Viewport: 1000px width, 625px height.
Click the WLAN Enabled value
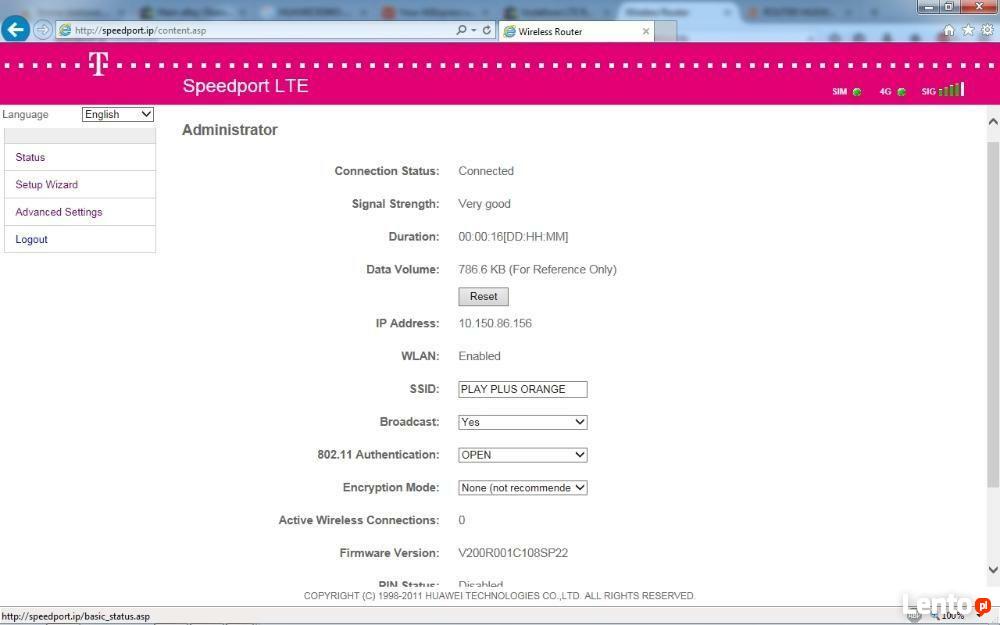(x=480, y=356)
